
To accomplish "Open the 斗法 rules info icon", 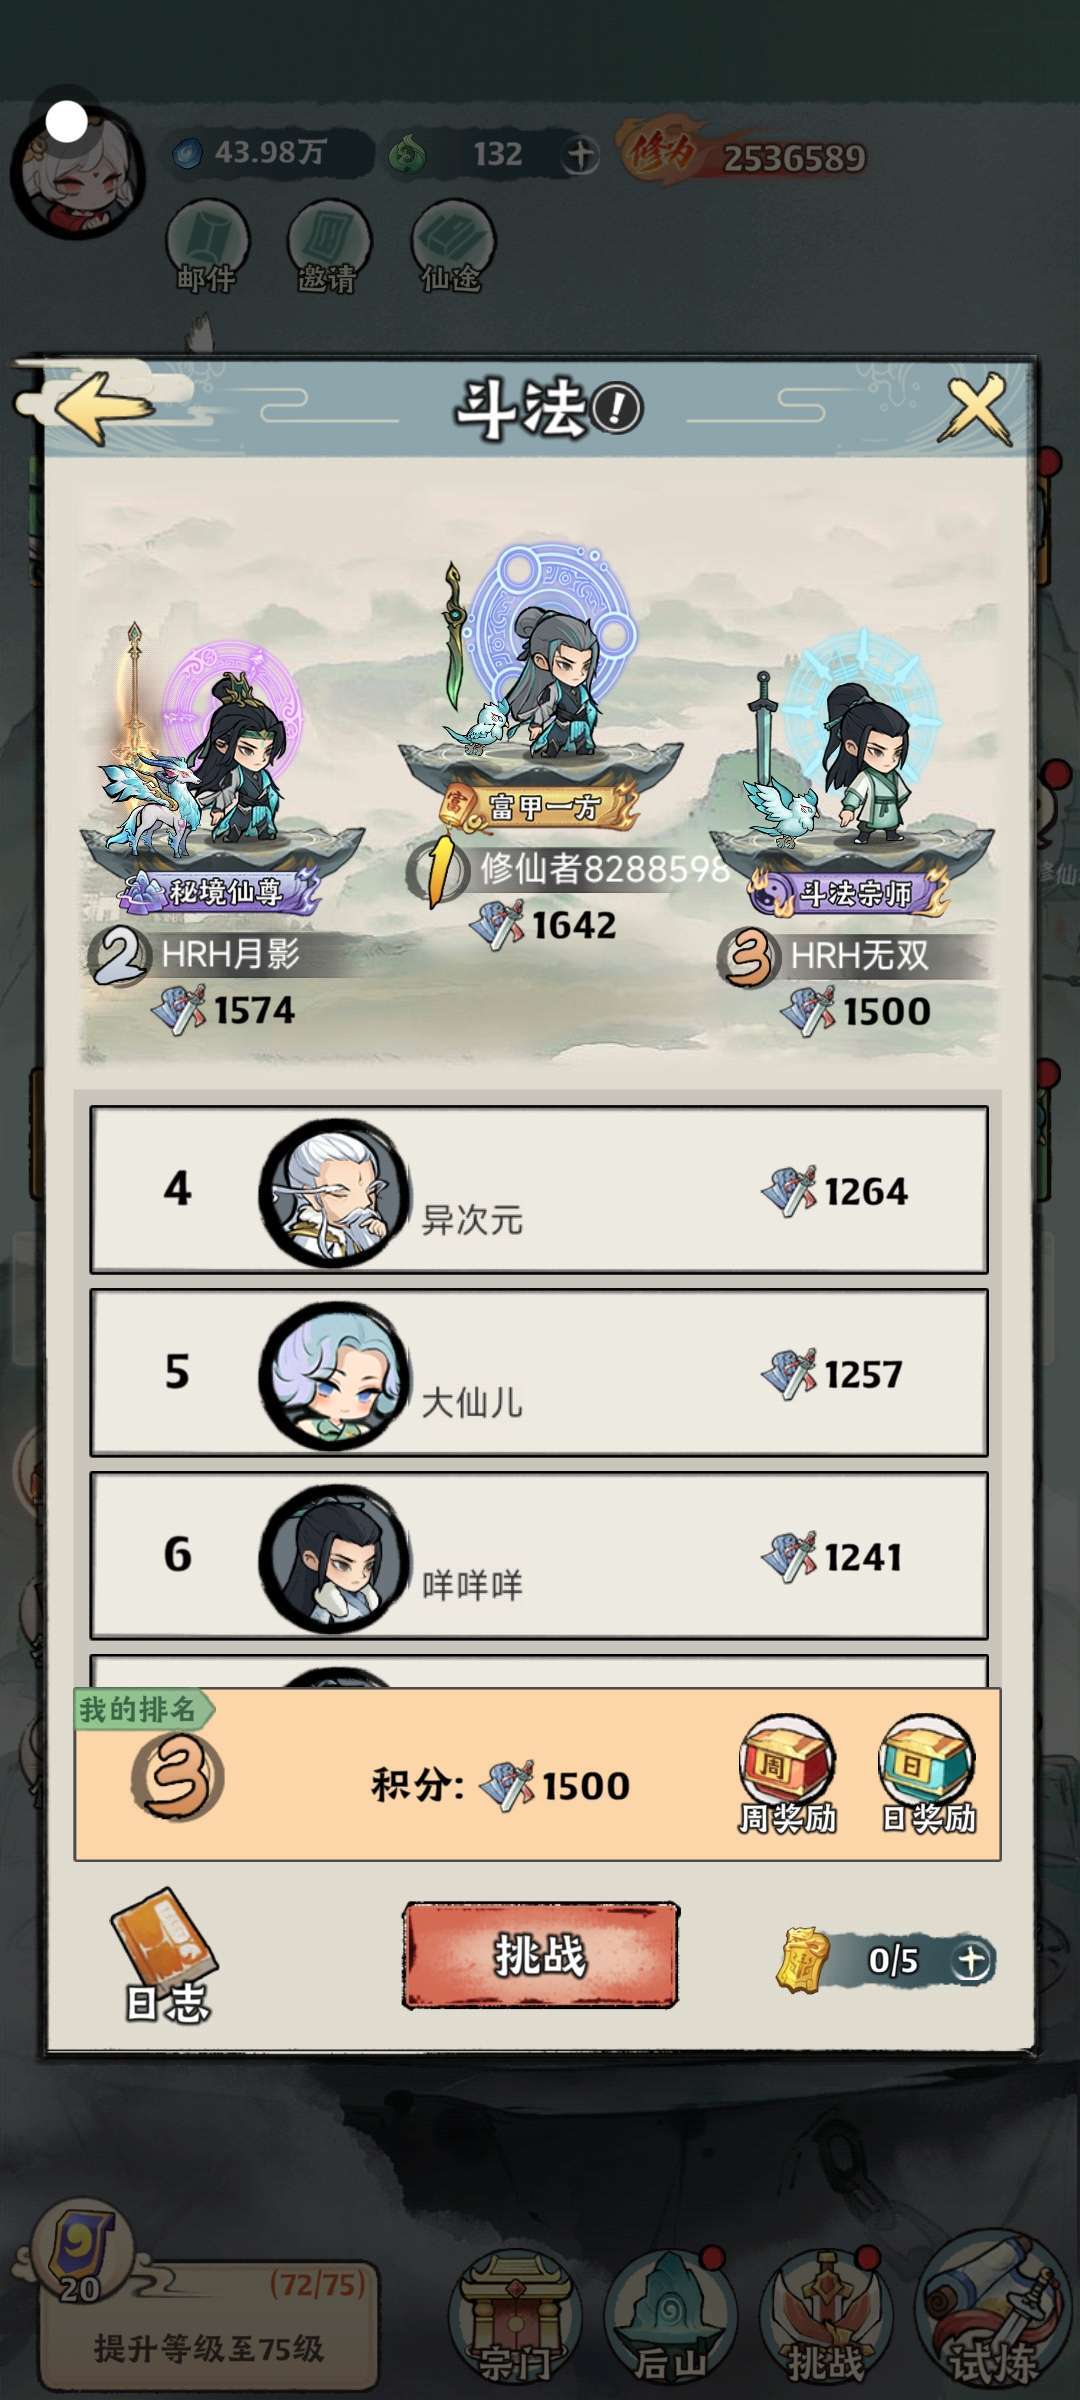I will click(617, 409).
